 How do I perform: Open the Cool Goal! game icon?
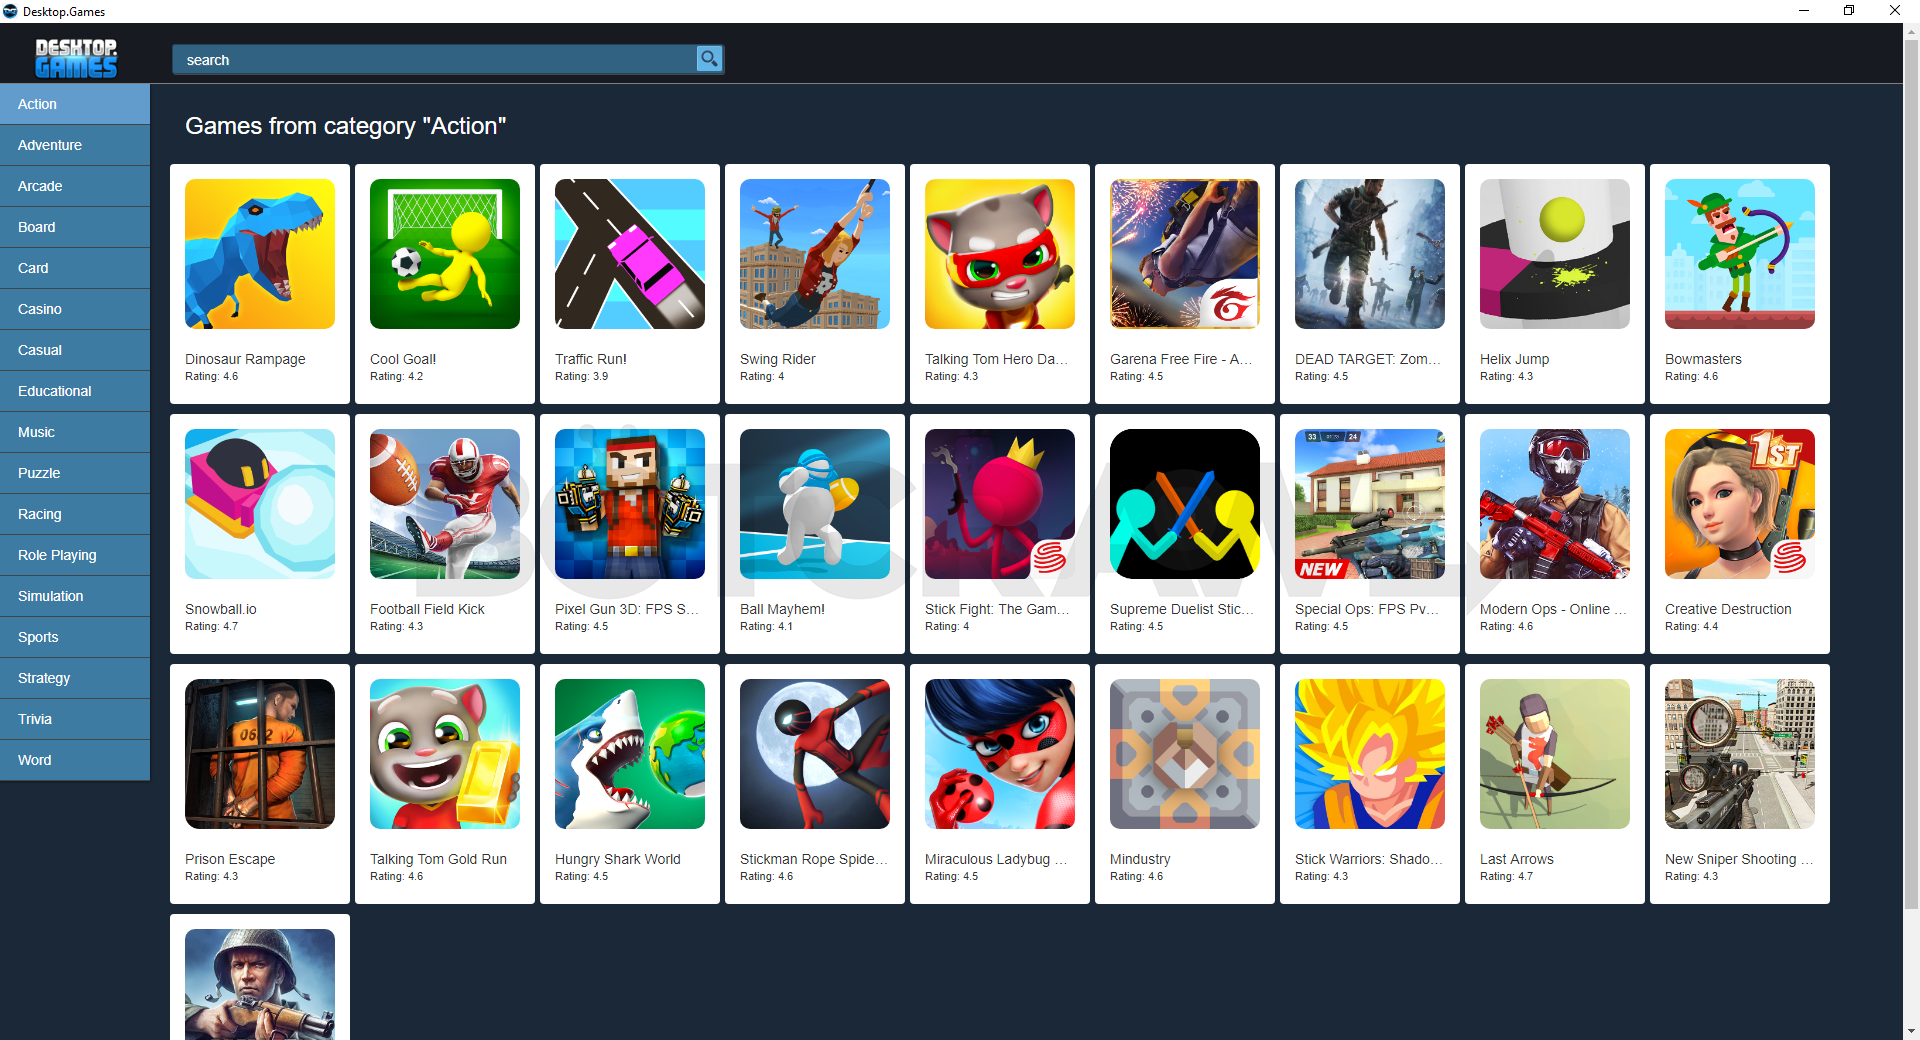(445, 254)
